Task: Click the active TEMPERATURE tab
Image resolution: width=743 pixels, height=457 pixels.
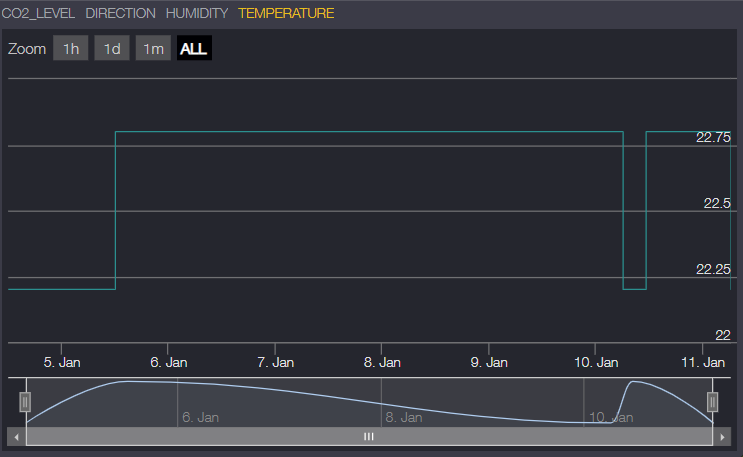Action: (286, 14)
